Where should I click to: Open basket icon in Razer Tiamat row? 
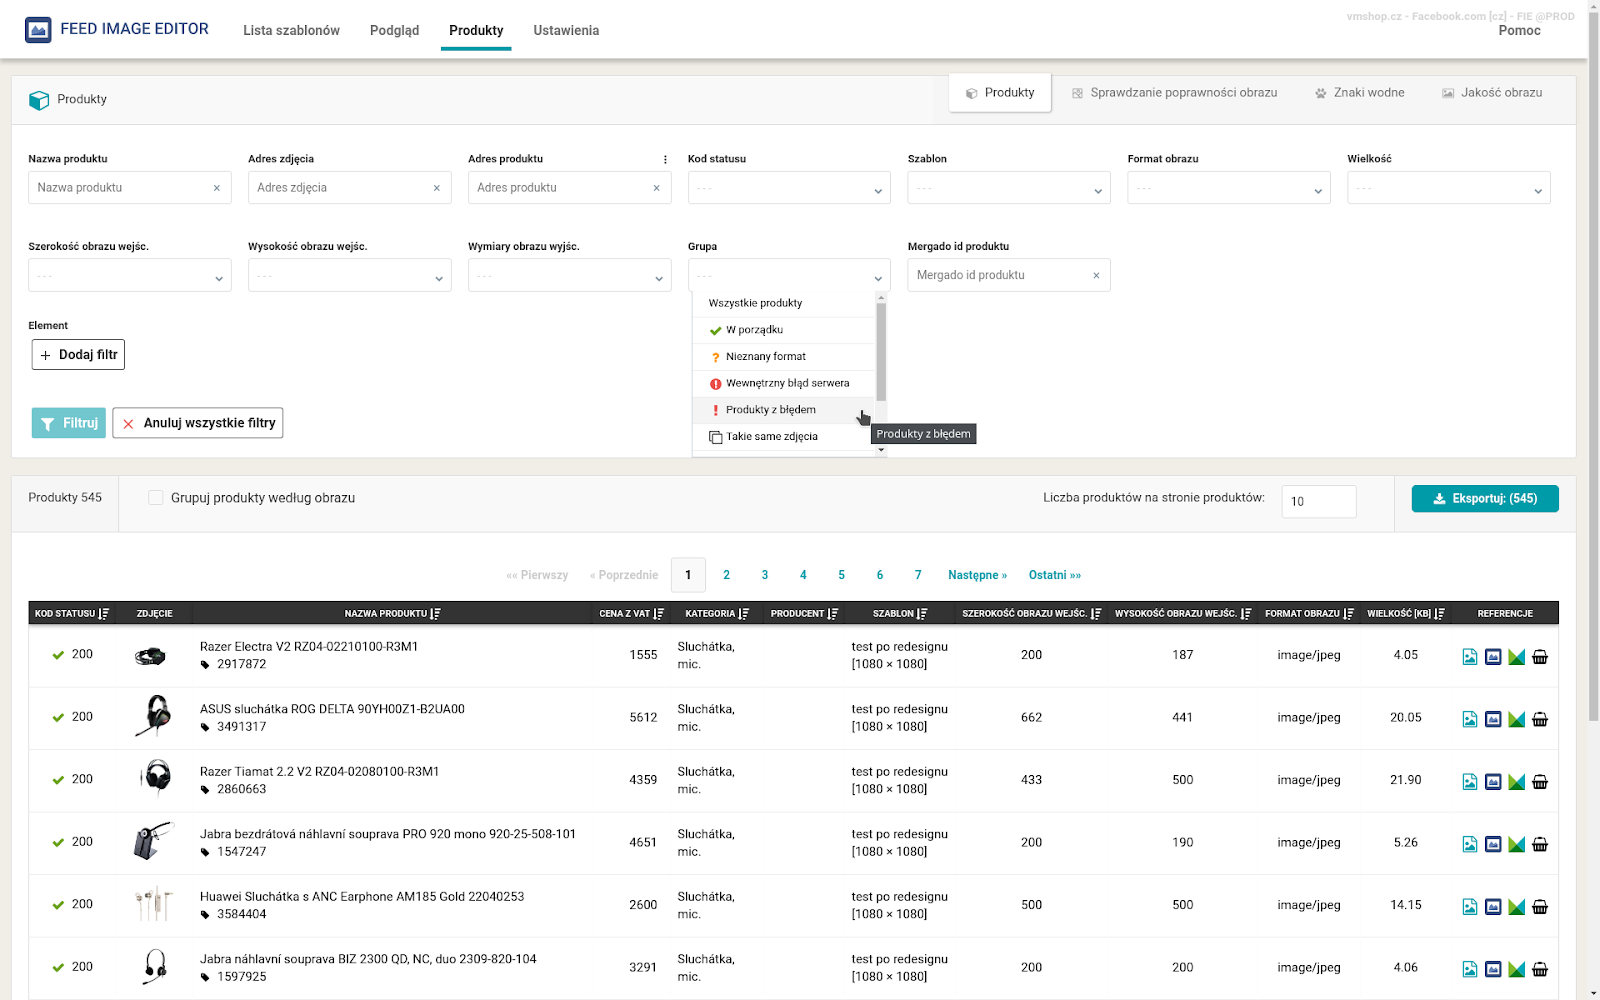[x=1540, y=782]
